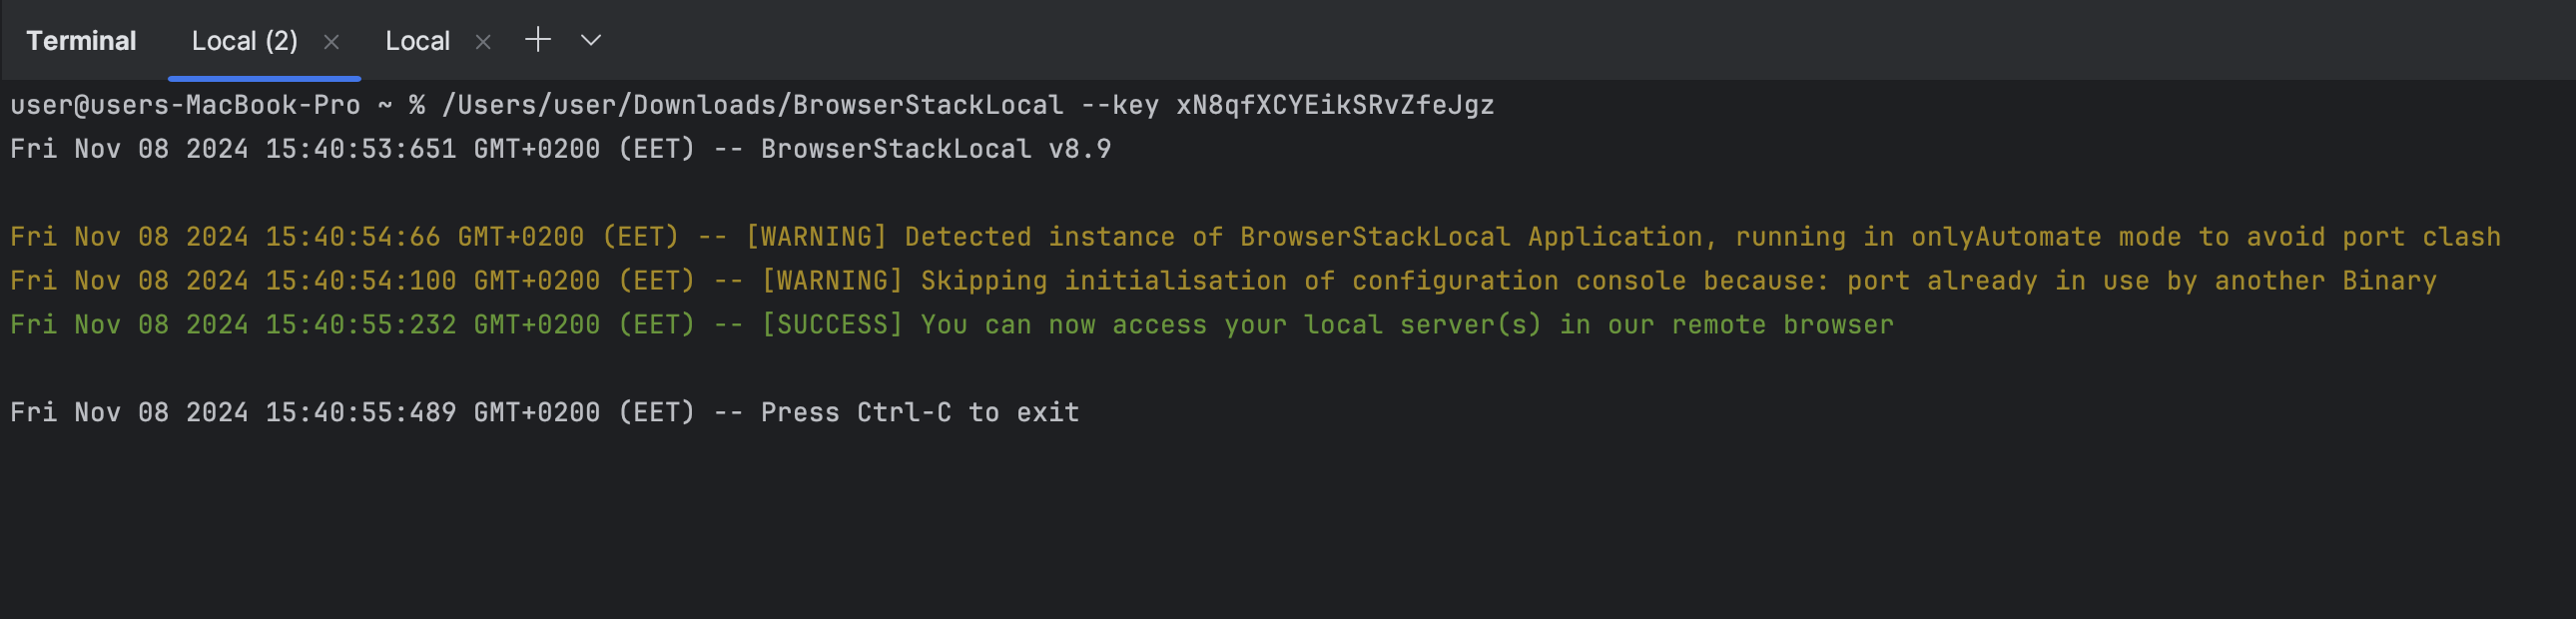This screenshot has width=2576, height=619.
Task: Click the [WARNING] tag on port clash line
Action: (816, 237)
